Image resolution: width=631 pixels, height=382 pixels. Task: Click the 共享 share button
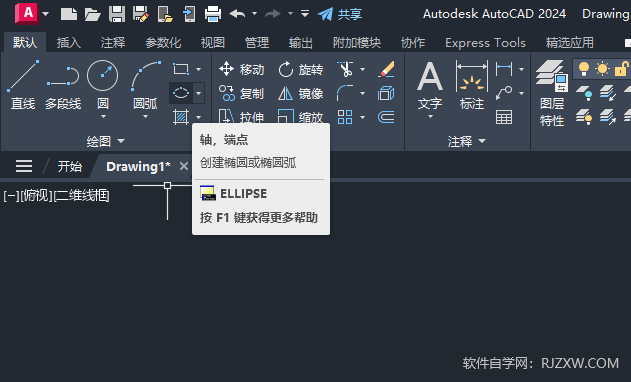pos(340,14)
